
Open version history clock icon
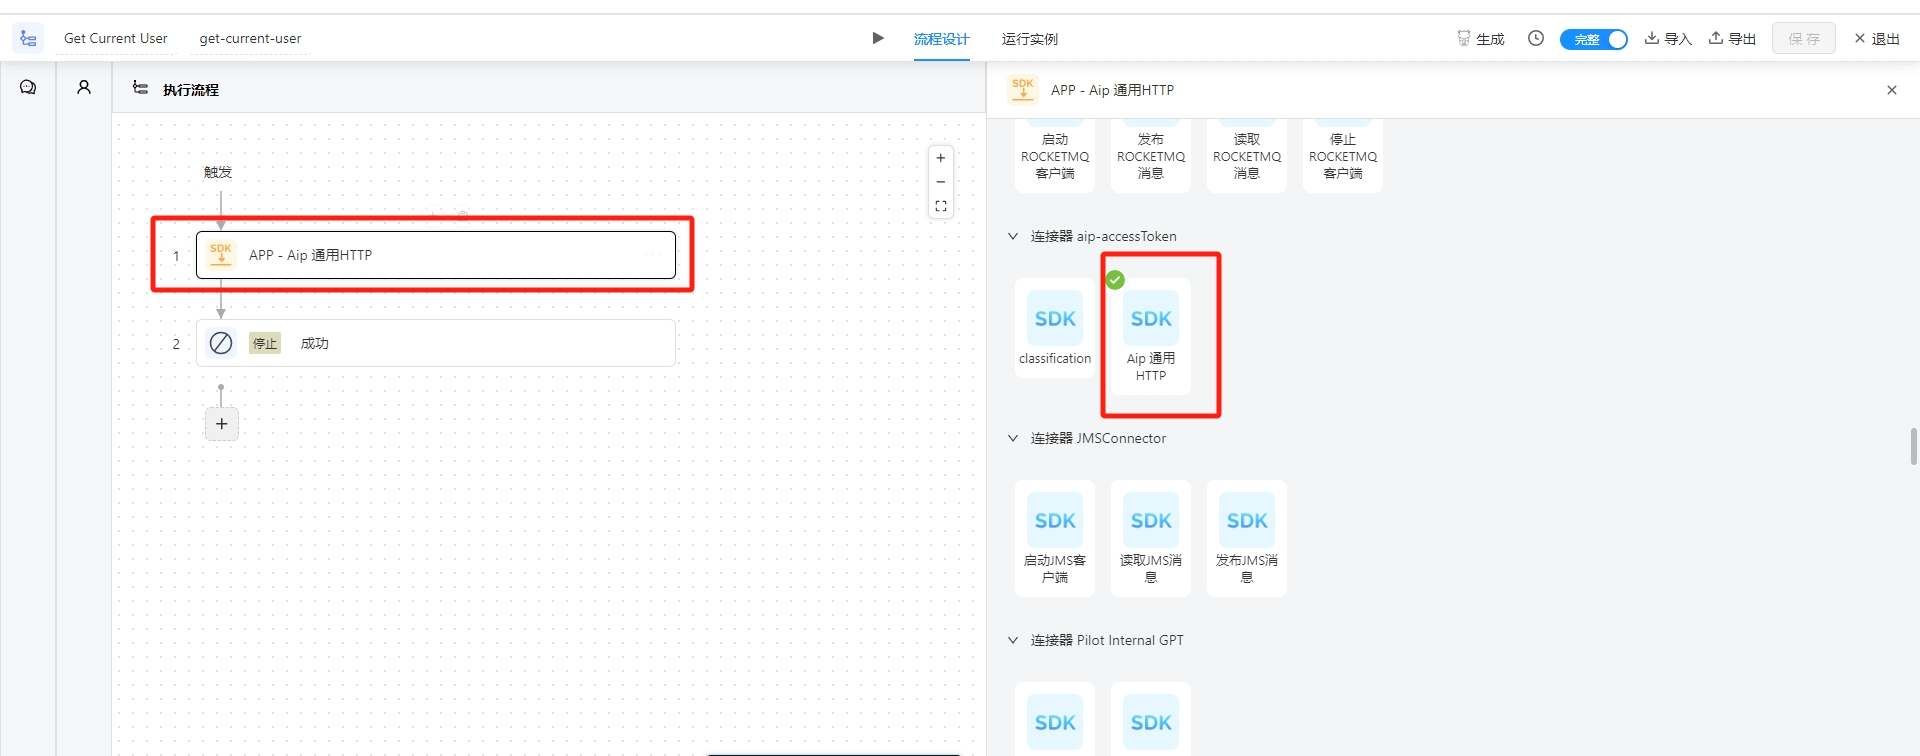click(1536, 38)
